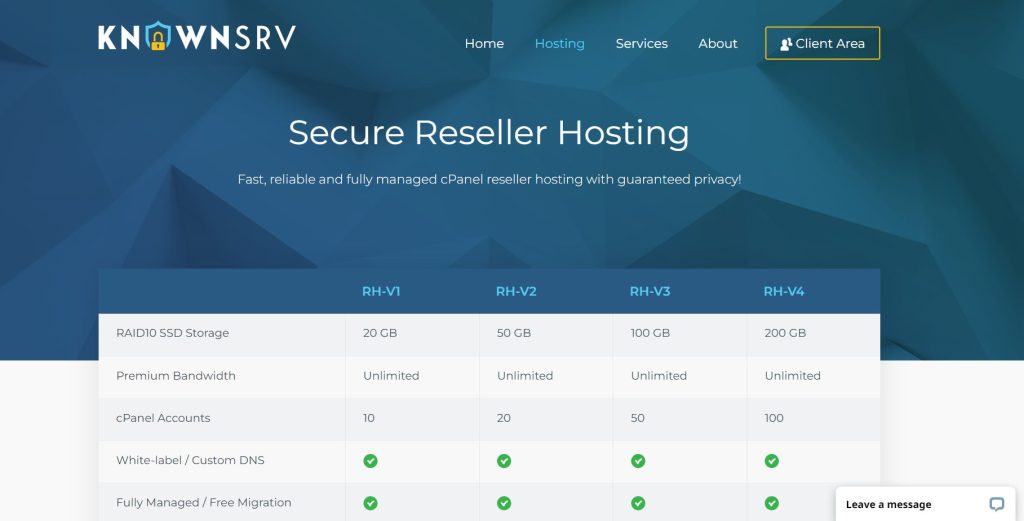Click RH-V2 White-label checkmark icon
The width and height of the screenshot is (1024, 521).
[504, 461]
